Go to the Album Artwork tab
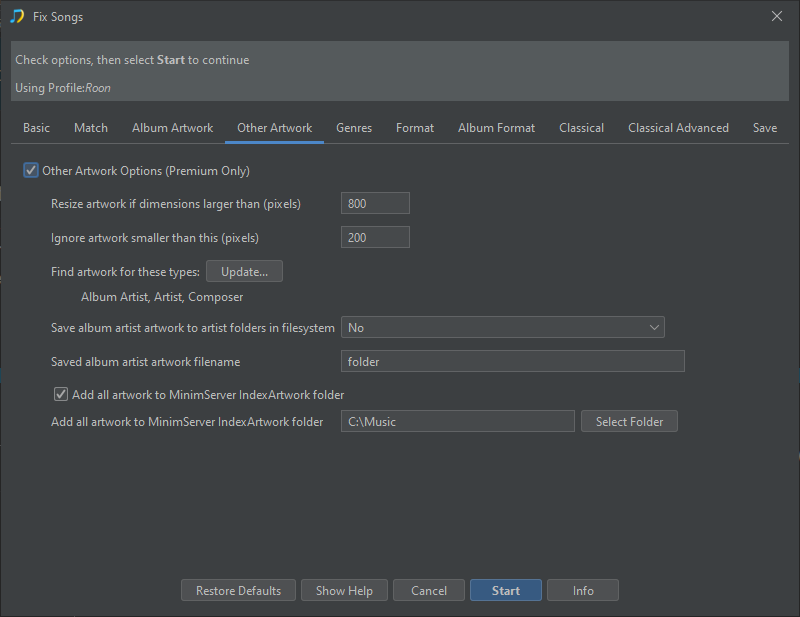800x617 pixels. pos(172,128)
